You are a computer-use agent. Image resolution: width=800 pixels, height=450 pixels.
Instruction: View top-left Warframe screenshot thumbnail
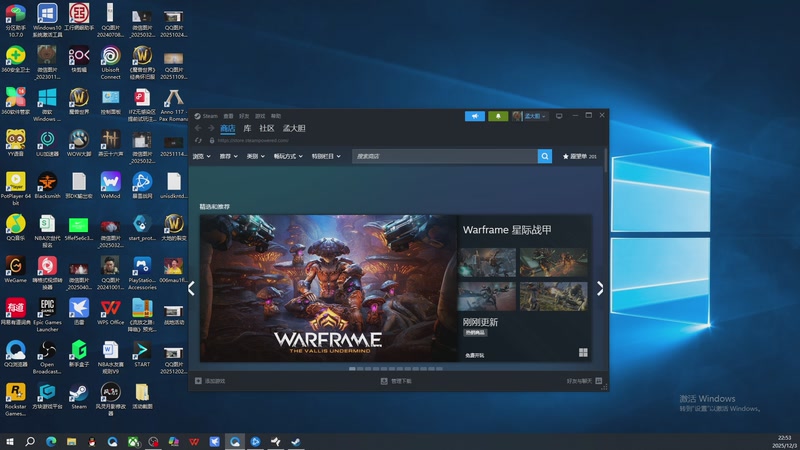point(487,262)
